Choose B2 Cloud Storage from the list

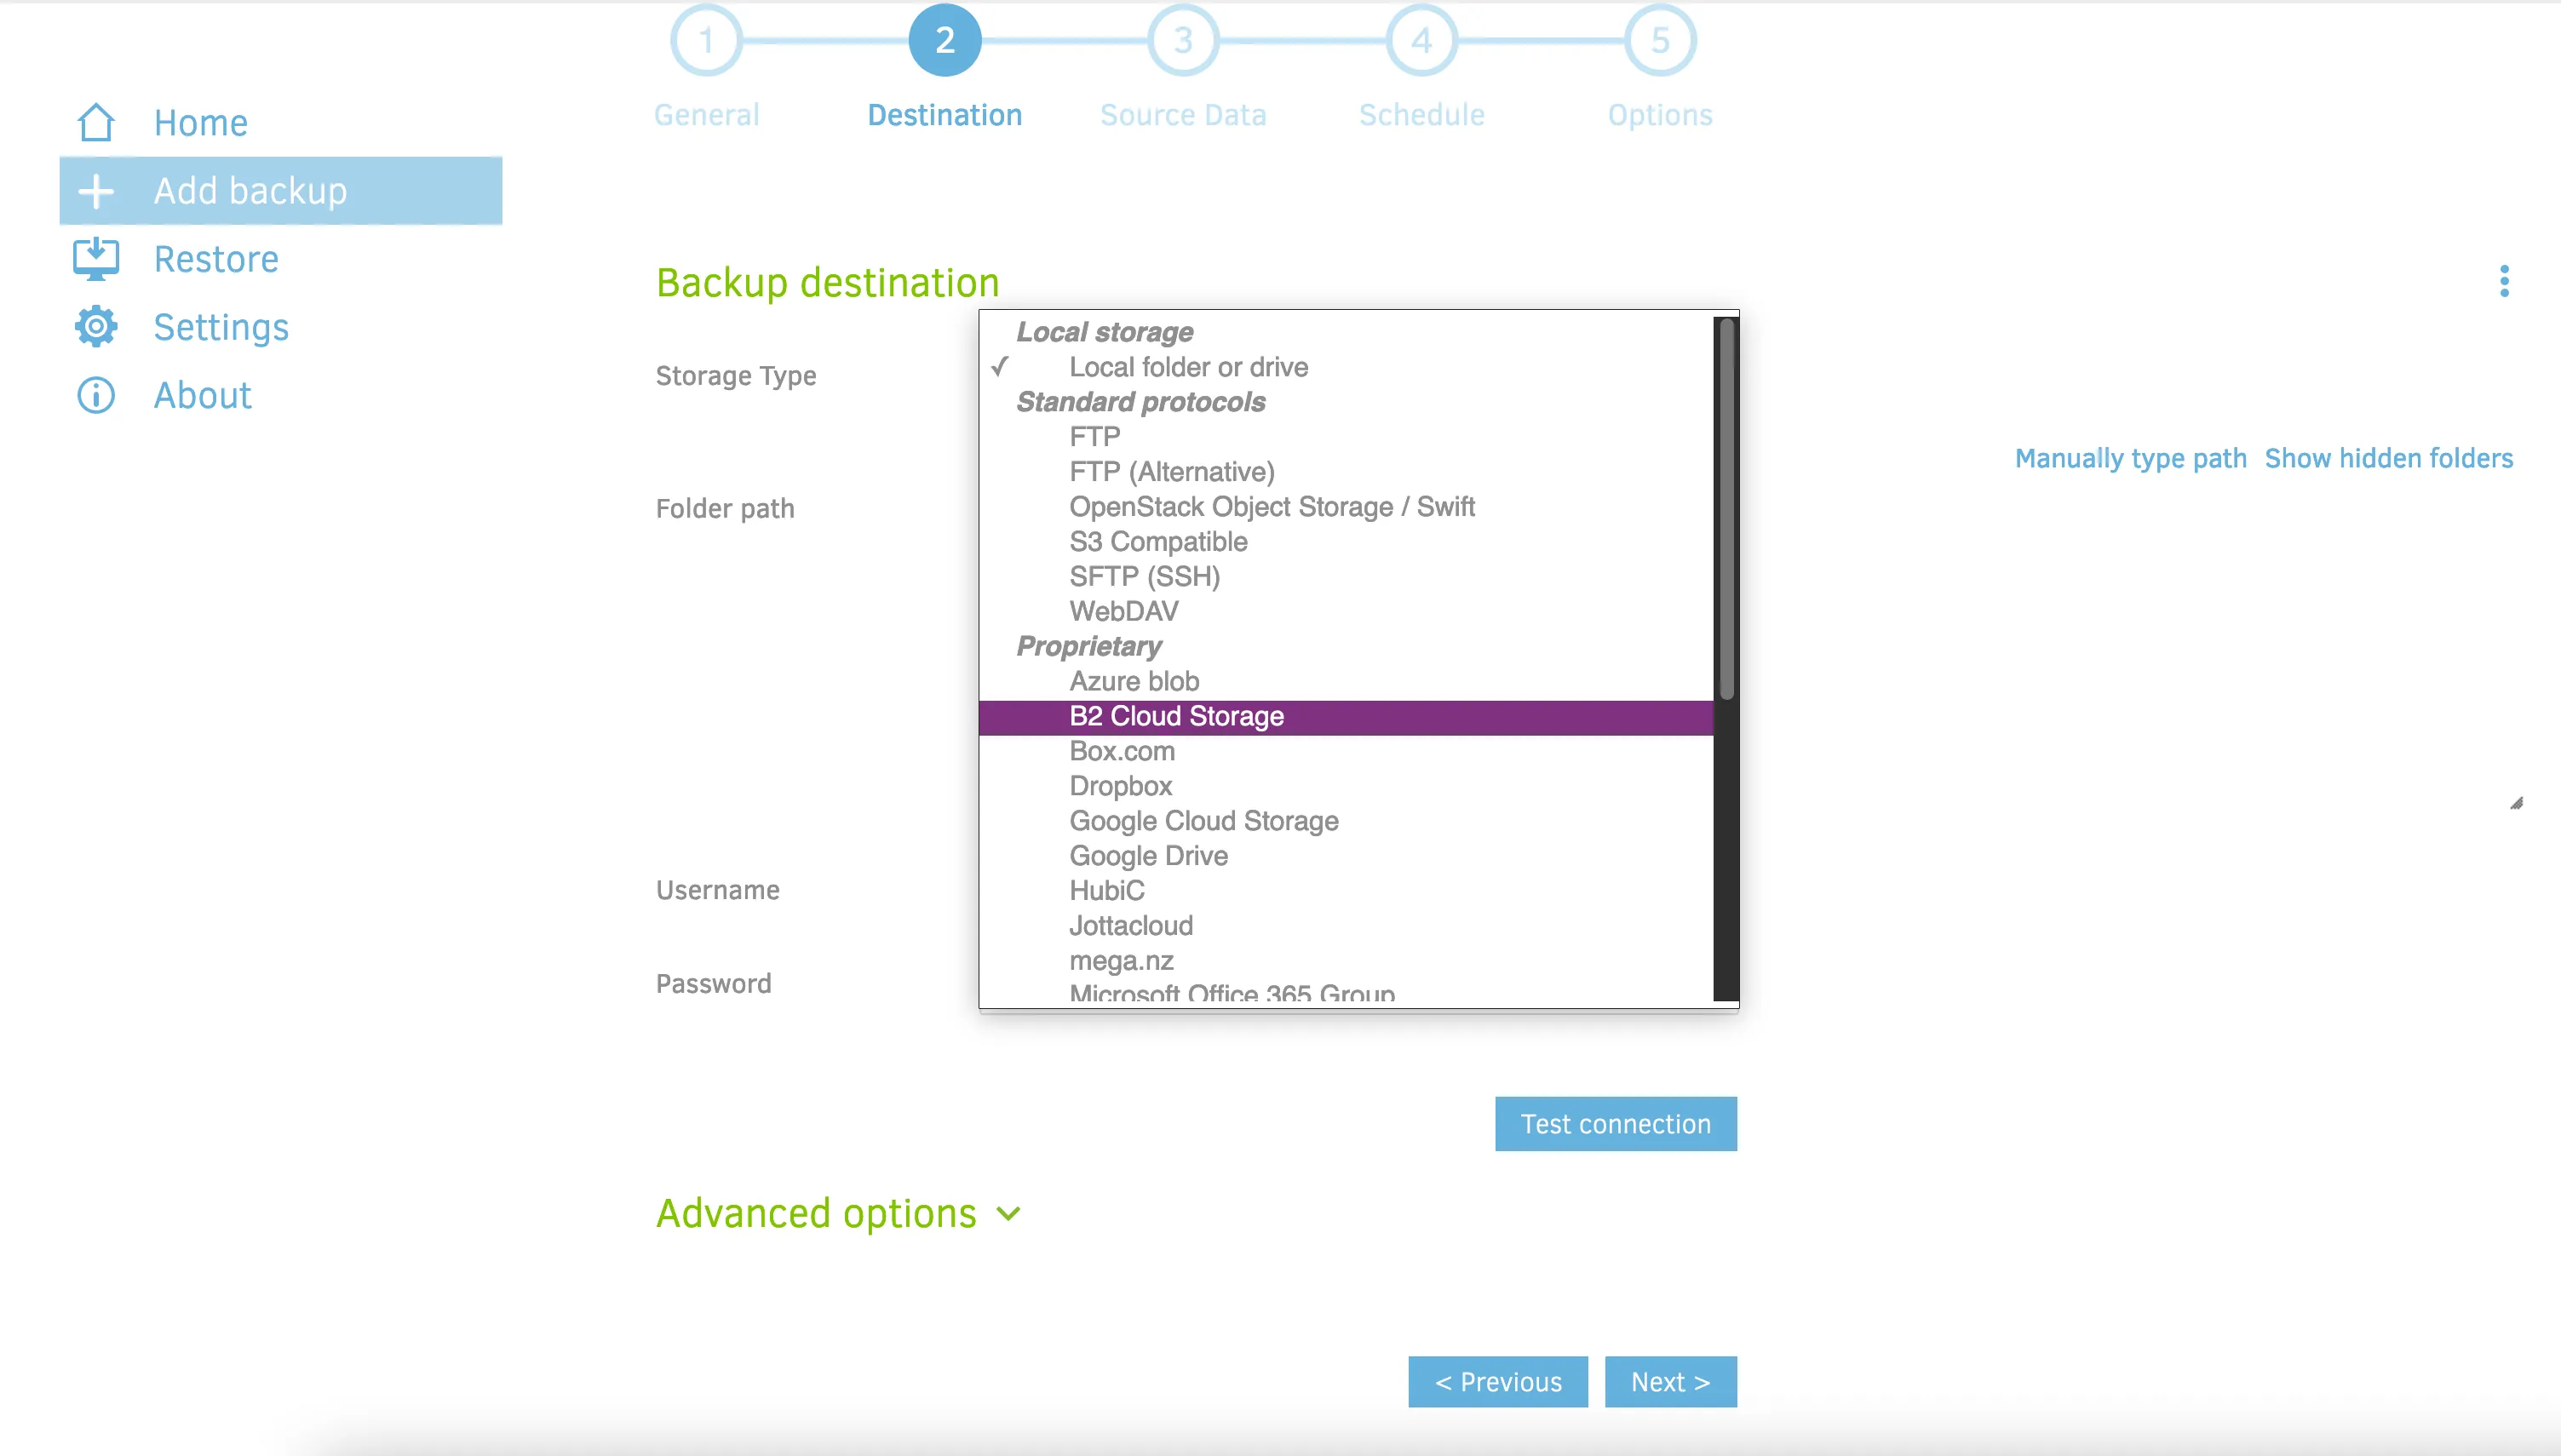pos(1177,715)
